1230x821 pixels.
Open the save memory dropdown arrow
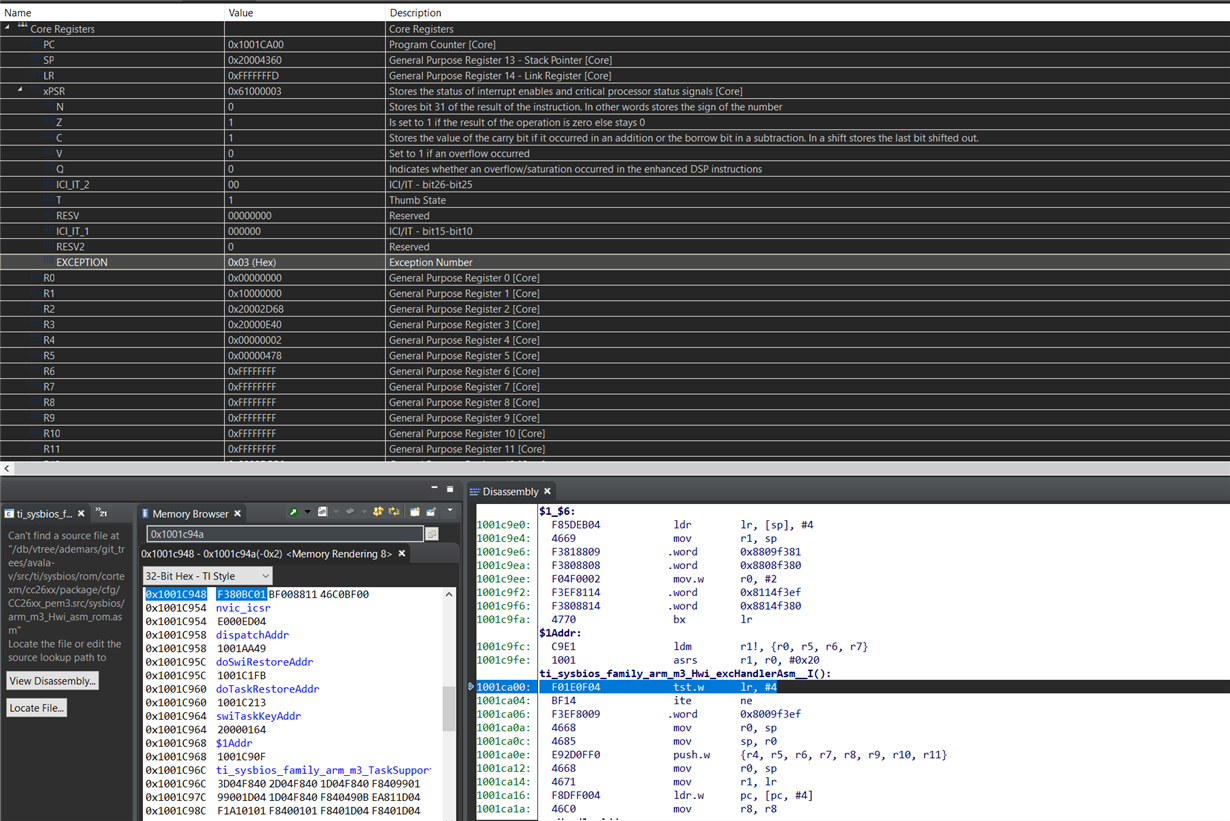[x=336, y=512]
